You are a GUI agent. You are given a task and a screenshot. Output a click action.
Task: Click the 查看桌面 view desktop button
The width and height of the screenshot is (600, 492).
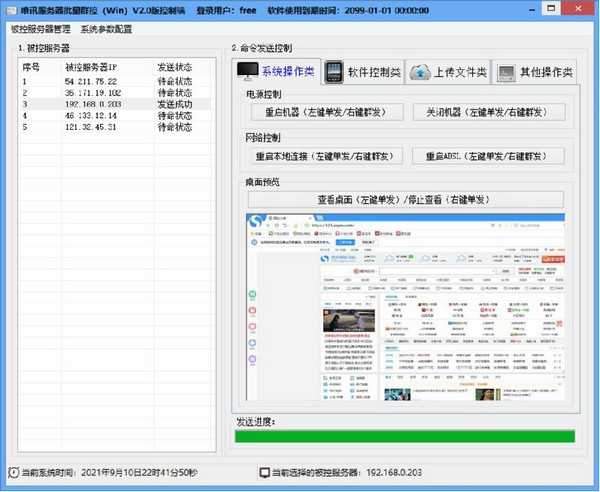pyautogui.click(x=404, y=200)
